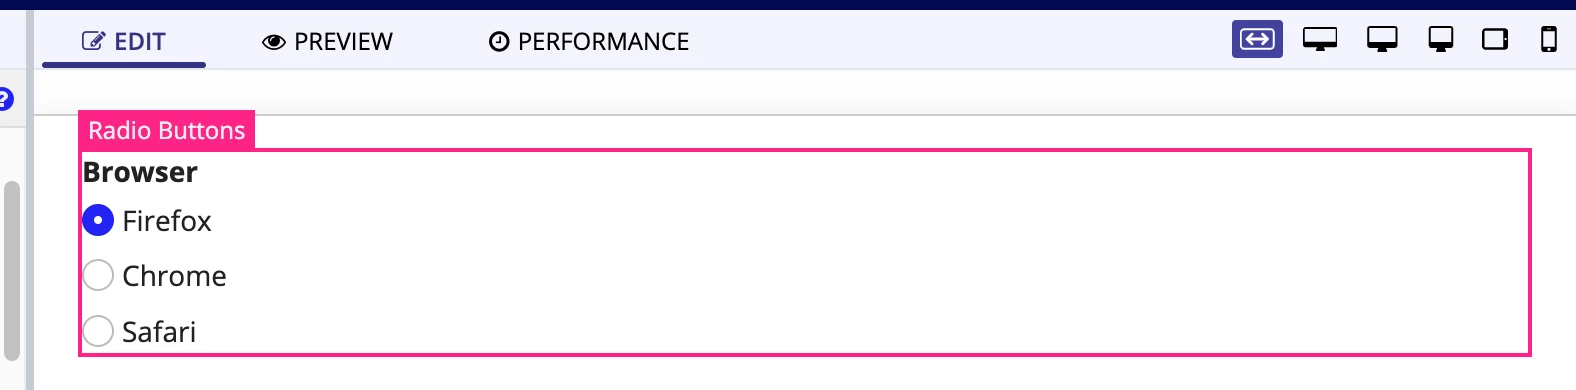Switch to the PREVIEW tab
1576x390 pixels.
(328, 42)
